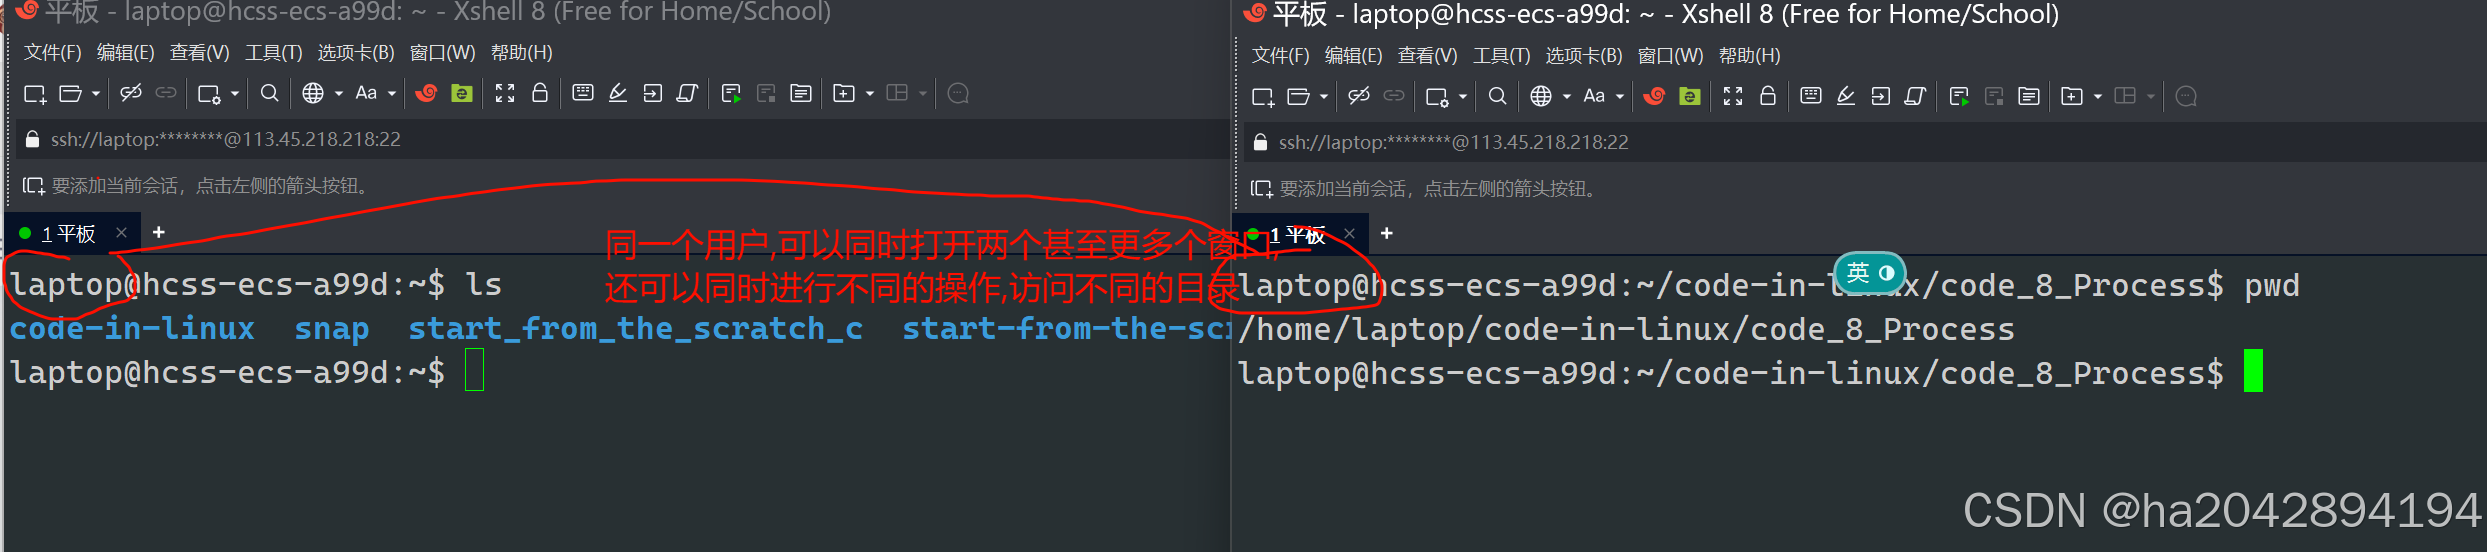Open the keyboard icon in the right window toolbar
The height and width of the screenshot is (552, 2487).
click(1811, 96)
